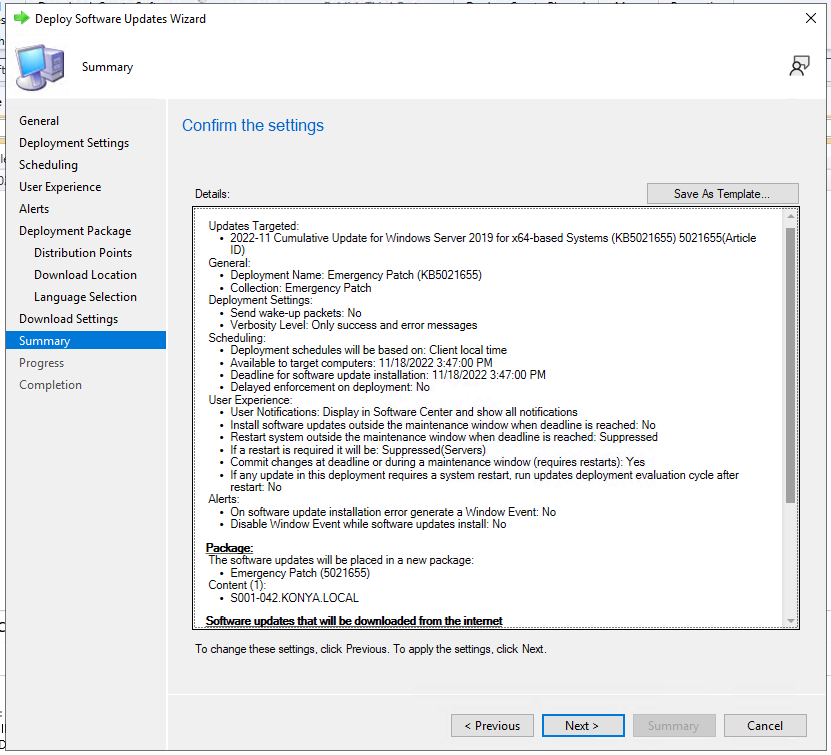Image resolution: width=831 pixels, height=755 pixels.
Task: Click the green arrow wizard title icon
Action: [21, 19]
